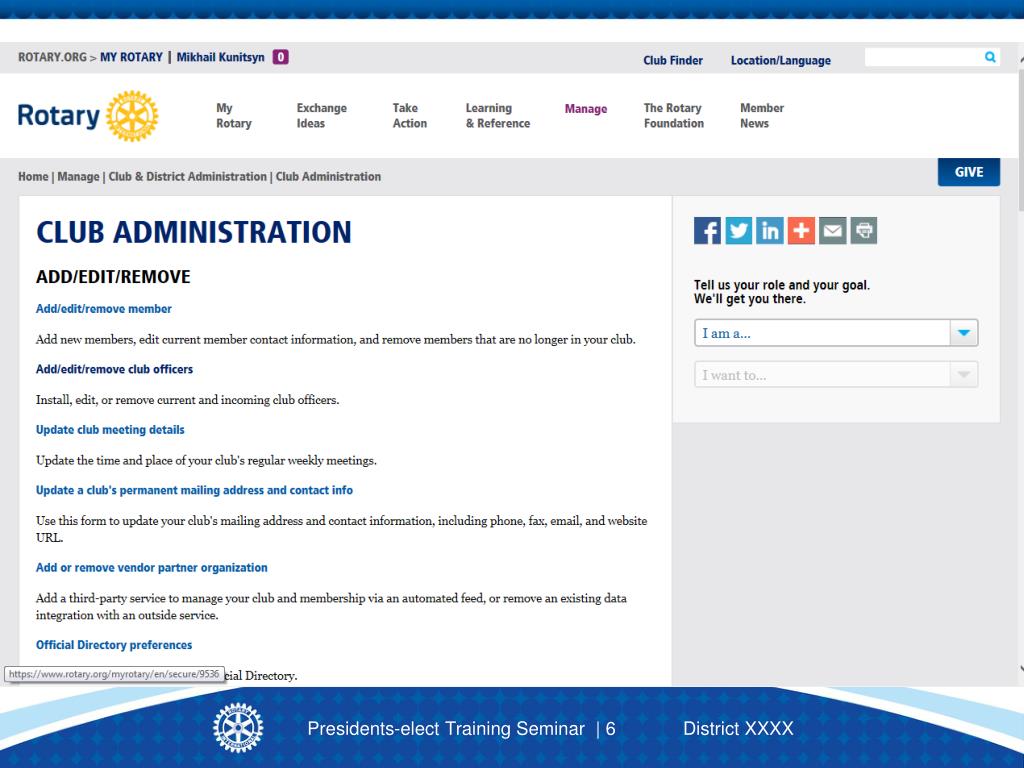Screen dimensions: 1024x768
Task: Click Club Administration breadcrumb
Action: tap(328, 176)
